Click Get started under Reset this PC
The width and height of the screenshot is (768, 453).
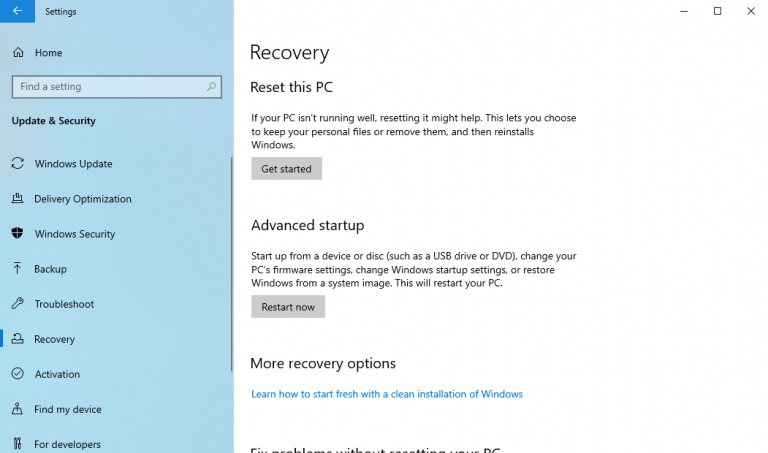pyautogui.click(x=287, y=168)
